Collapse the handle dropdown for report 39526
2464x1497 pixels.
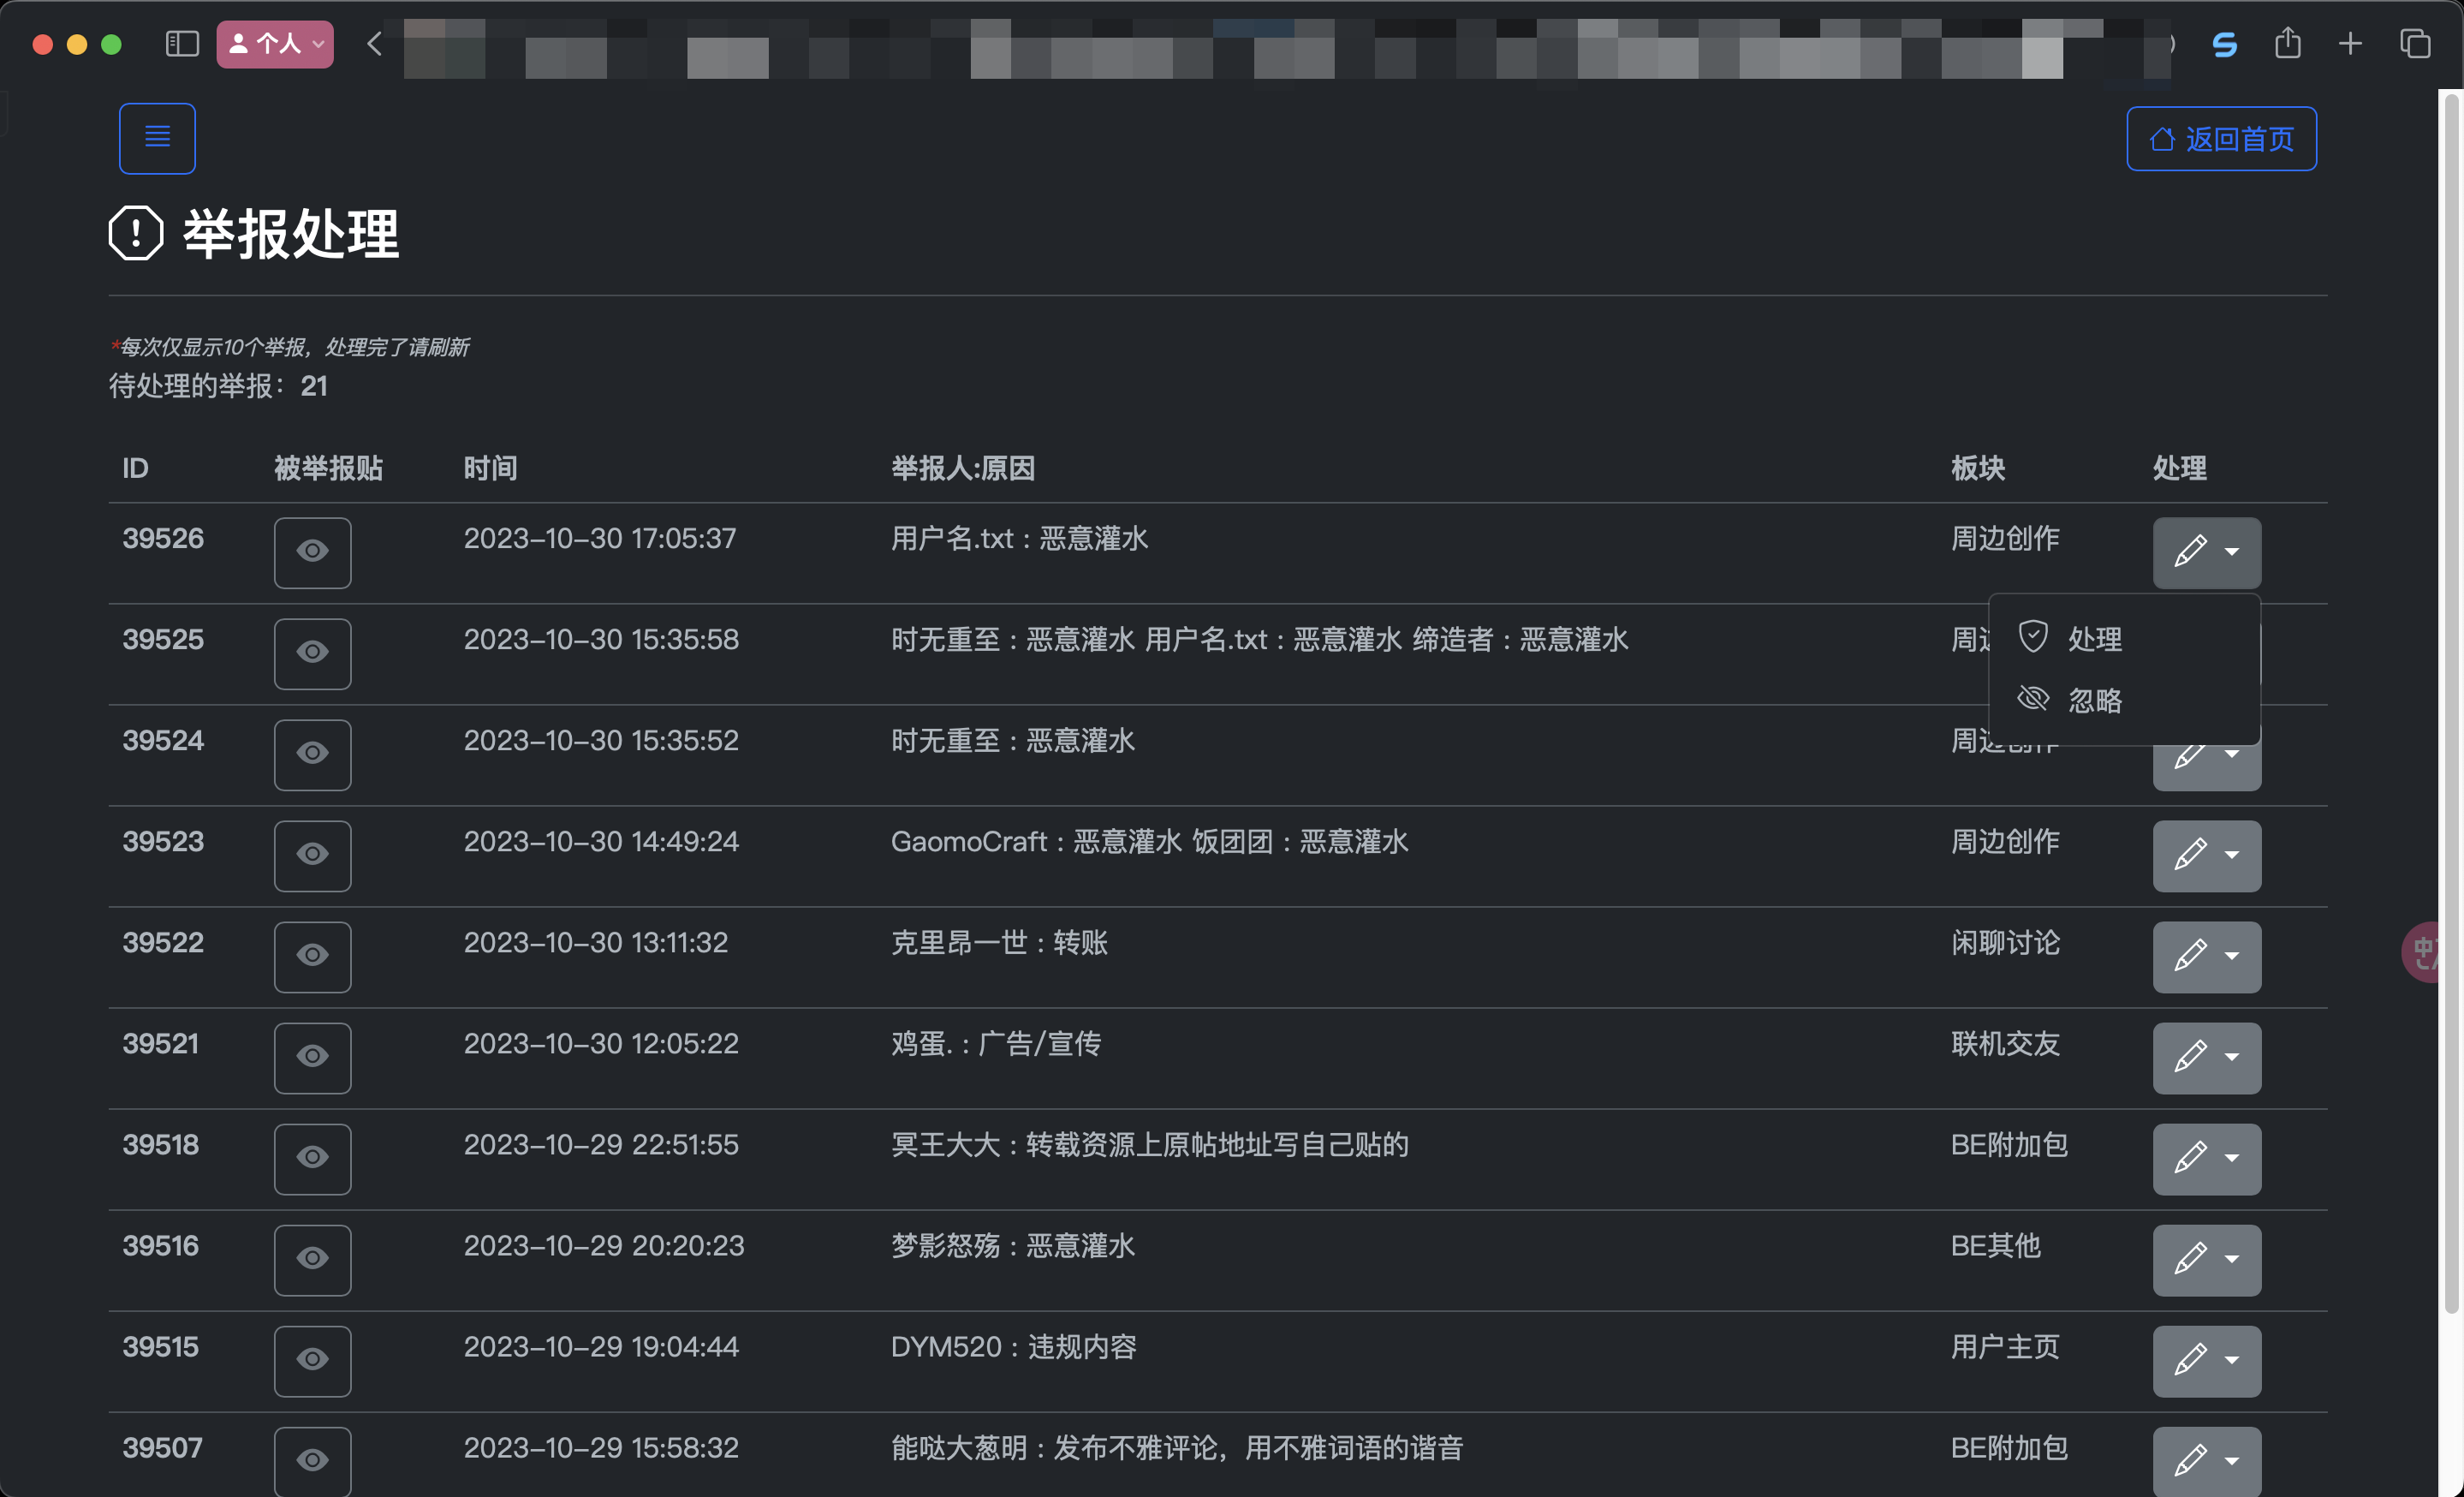(x=2206, y=552)
